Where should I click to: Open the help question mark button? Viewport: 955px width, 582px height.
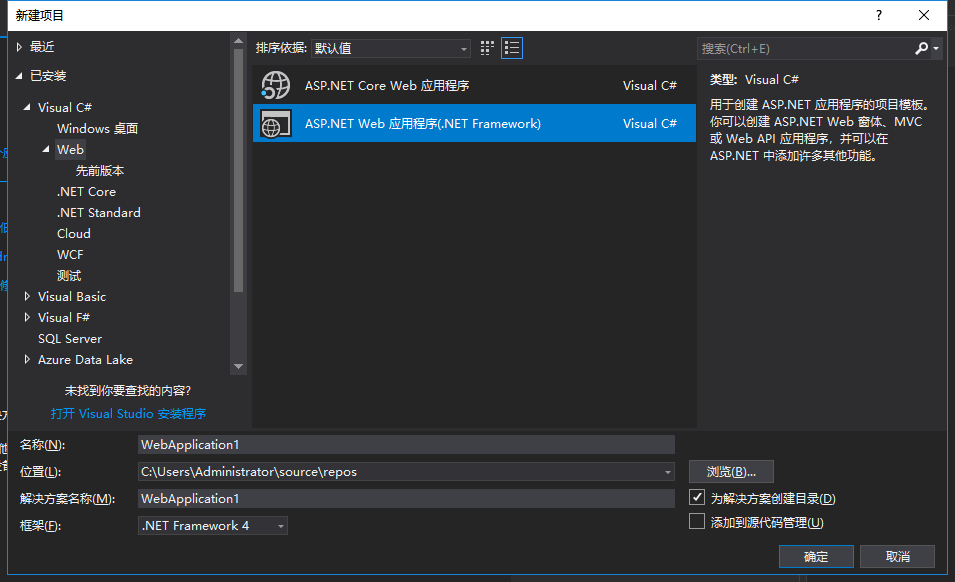(879, 15)
